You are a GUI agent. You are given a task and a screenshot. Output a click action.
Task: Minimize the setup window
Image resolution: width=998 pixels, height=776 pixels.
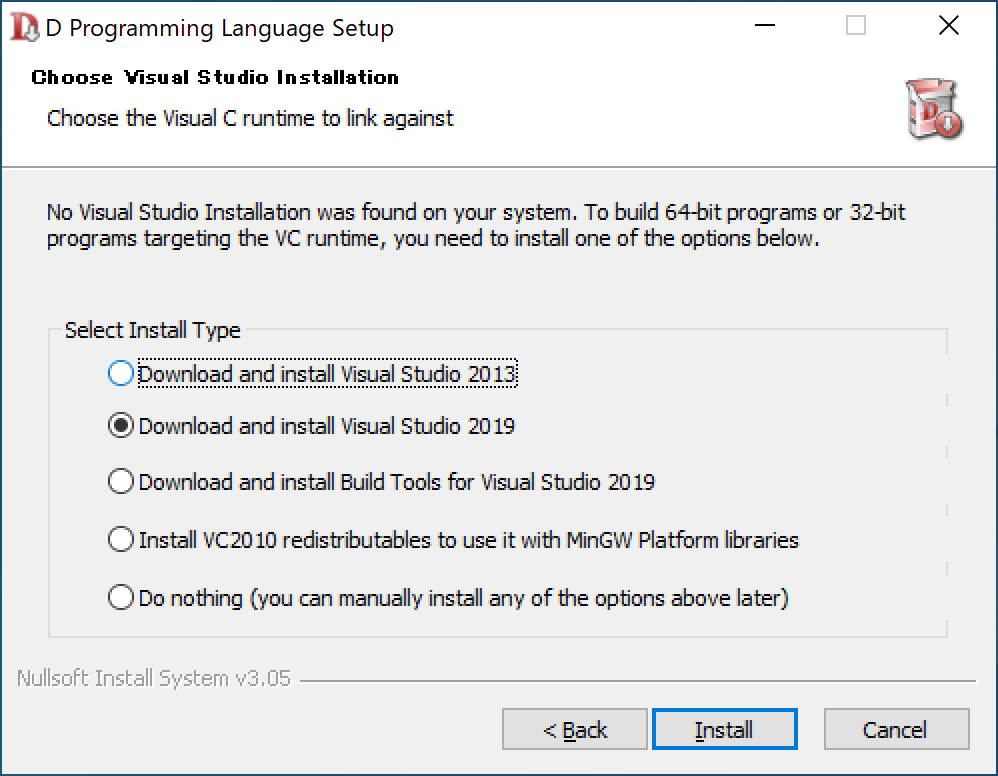(764, 26)
